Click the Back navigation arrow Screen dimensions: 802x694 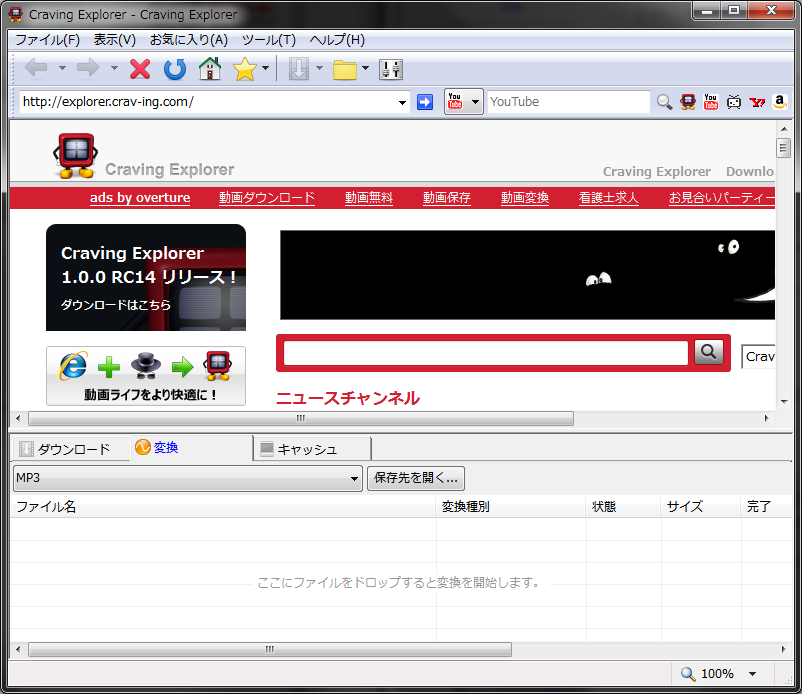pyautogui.click(x=36, y=69)
